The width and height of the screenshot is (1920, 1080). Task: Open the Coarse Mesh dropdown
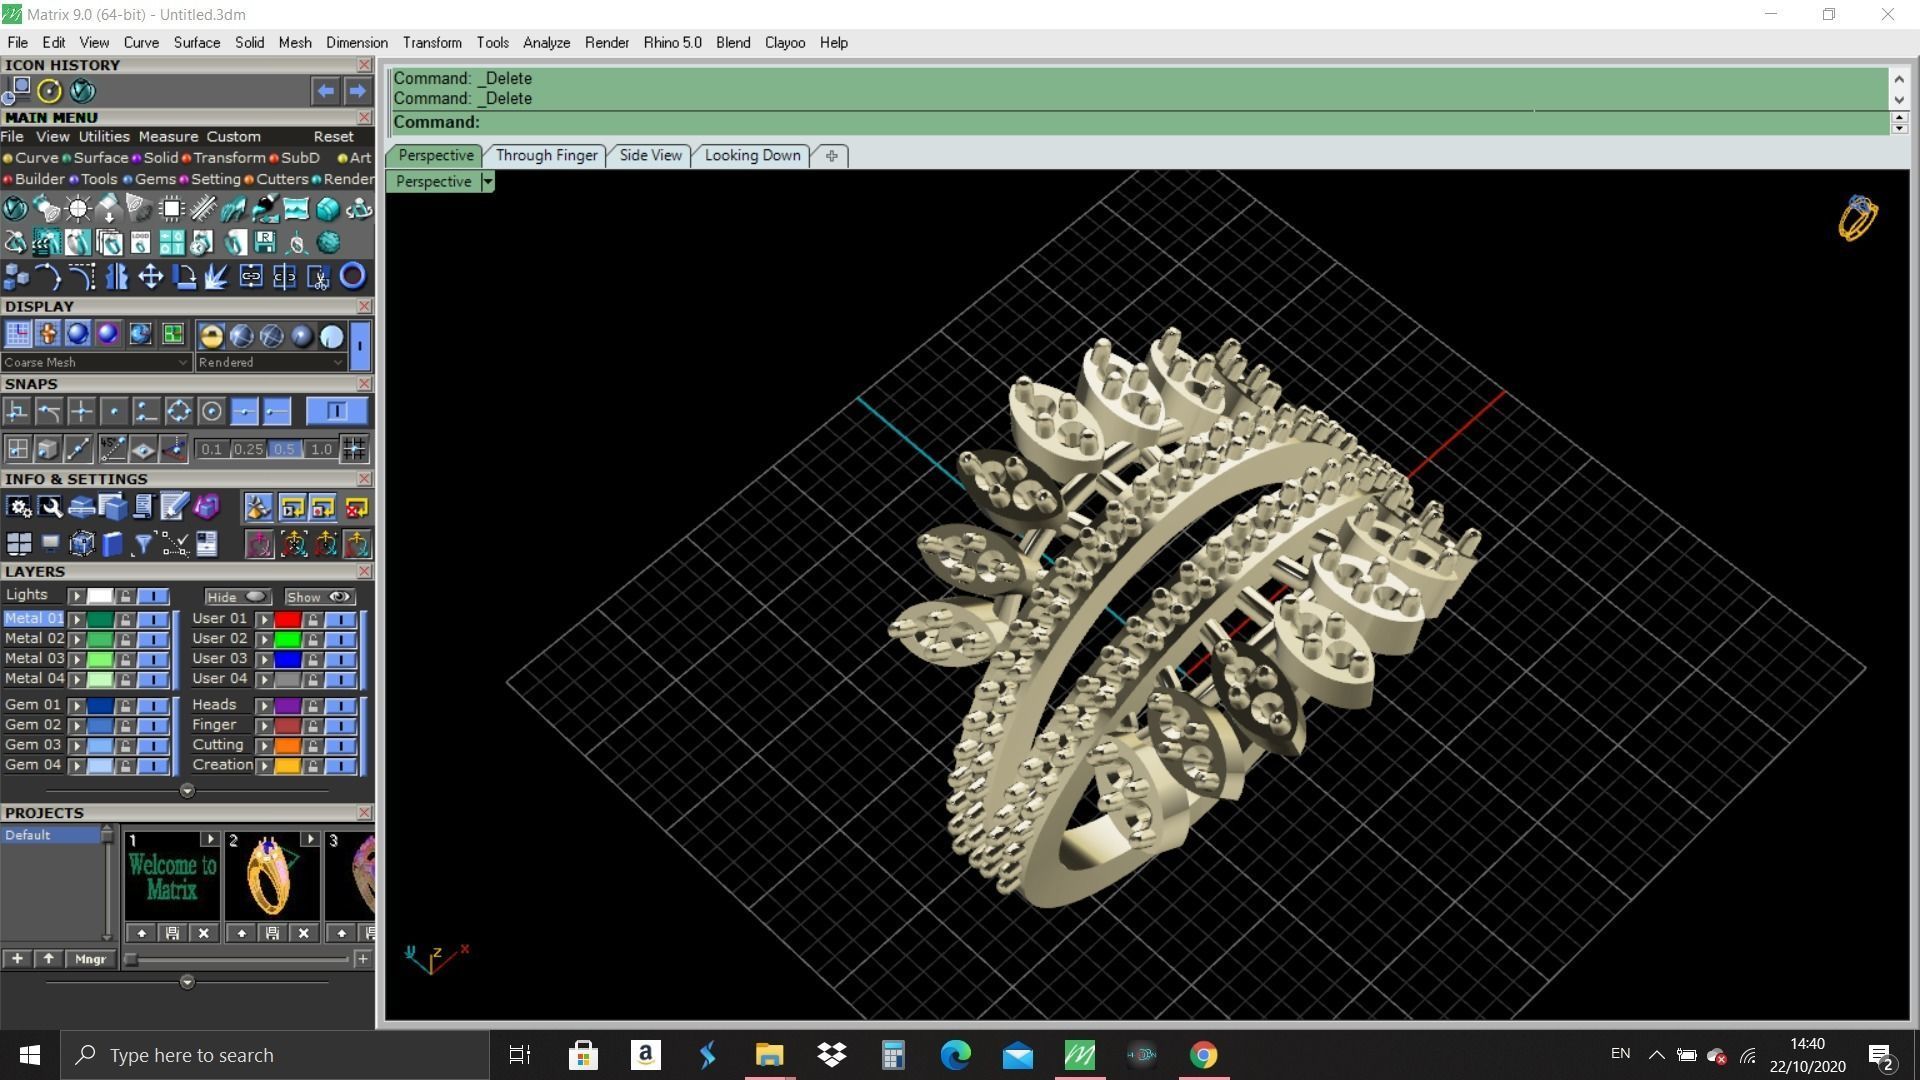coord(95,362)
